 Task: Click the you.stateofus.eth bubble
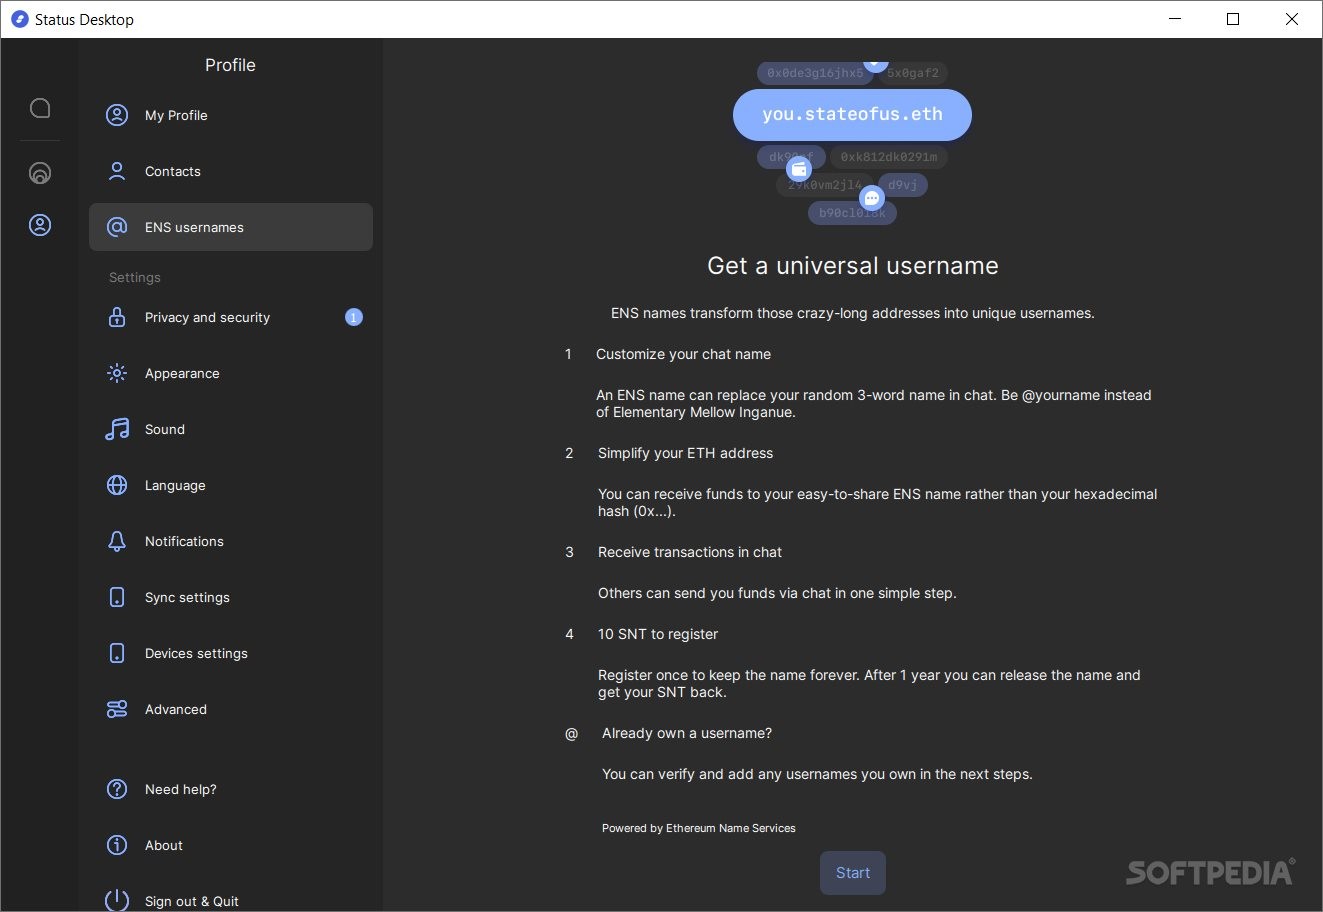click(x=852, y=114)
